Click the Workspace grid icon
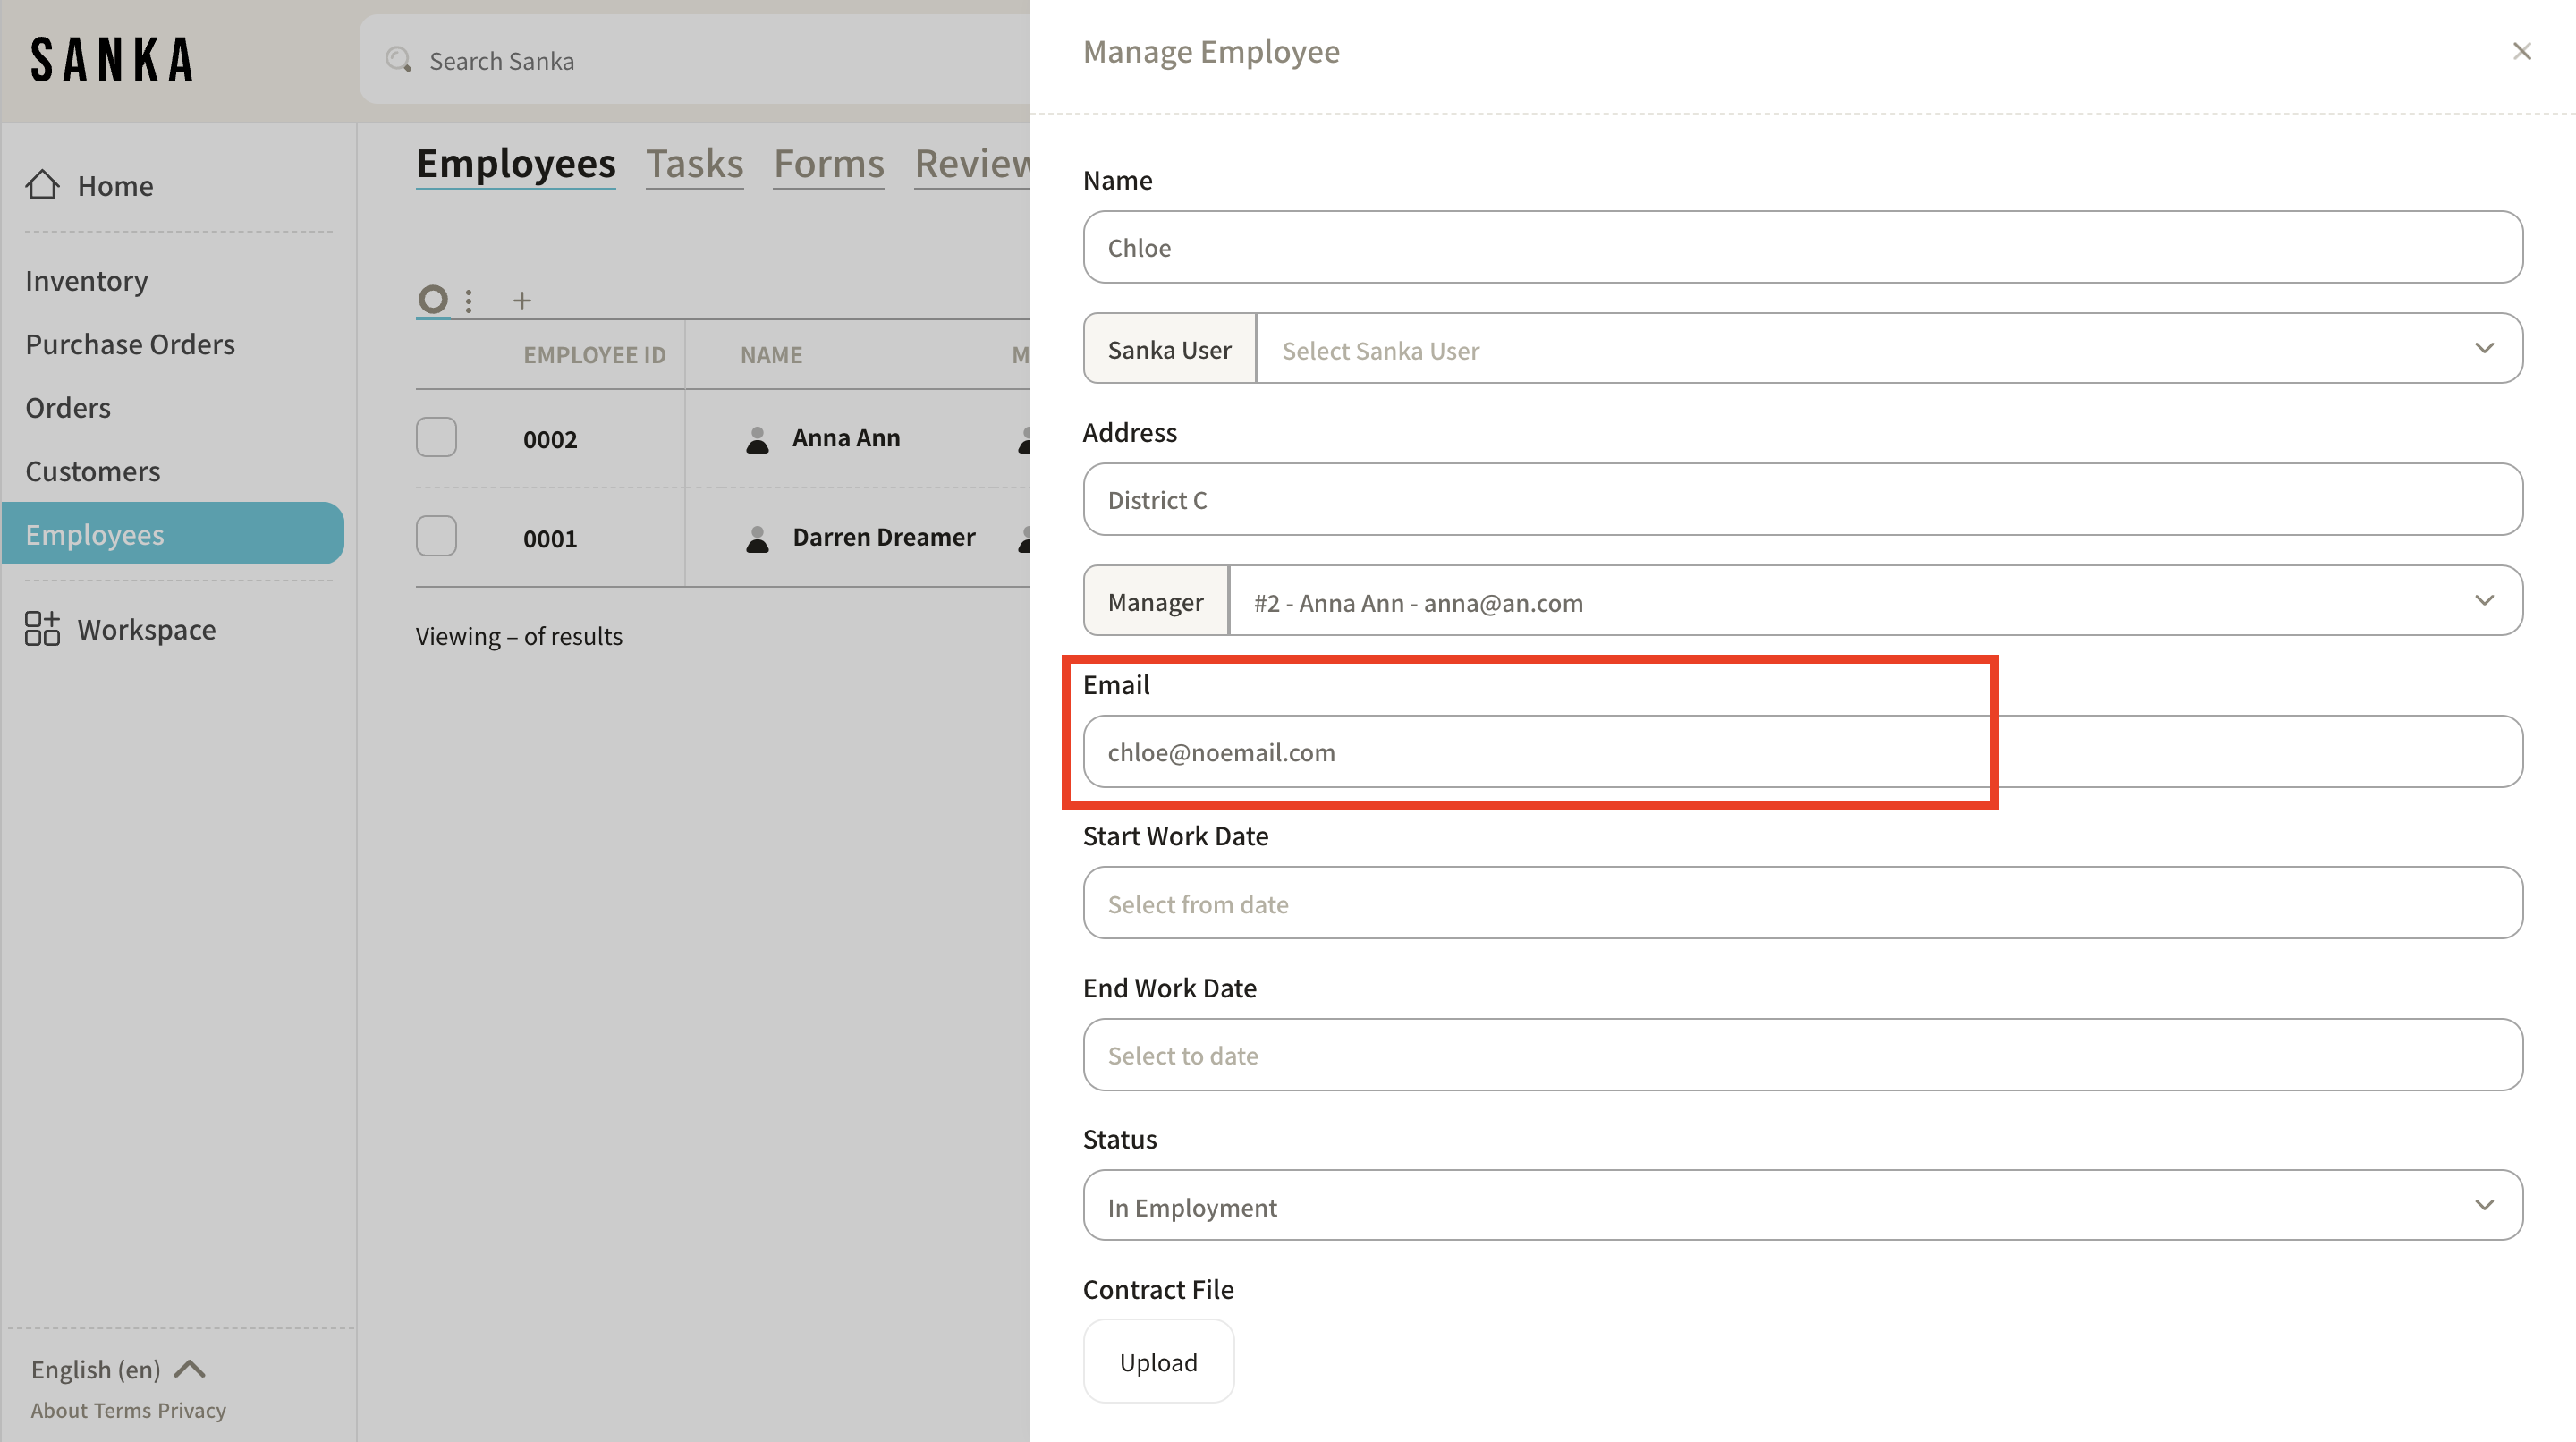The height and width of the screenshot is (1442, 2576). coord(42,629)
